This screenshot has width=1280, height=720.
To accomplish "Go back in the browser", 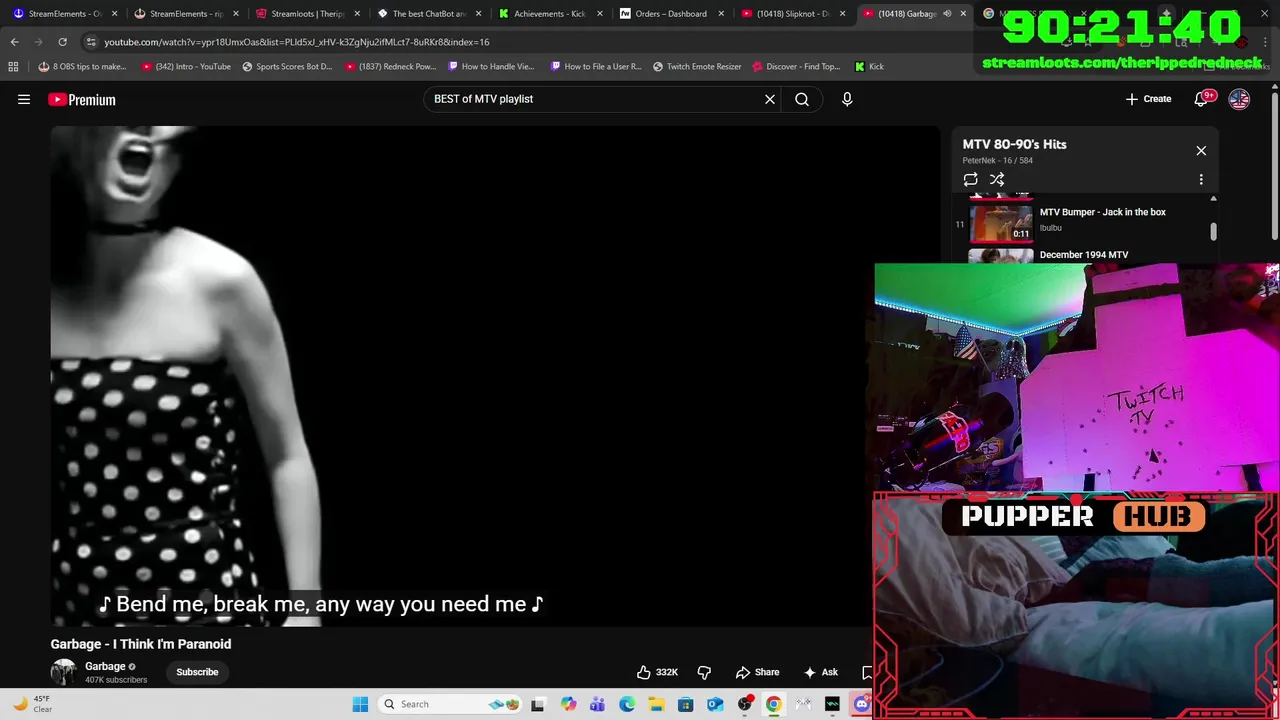I will pos(14,42).
